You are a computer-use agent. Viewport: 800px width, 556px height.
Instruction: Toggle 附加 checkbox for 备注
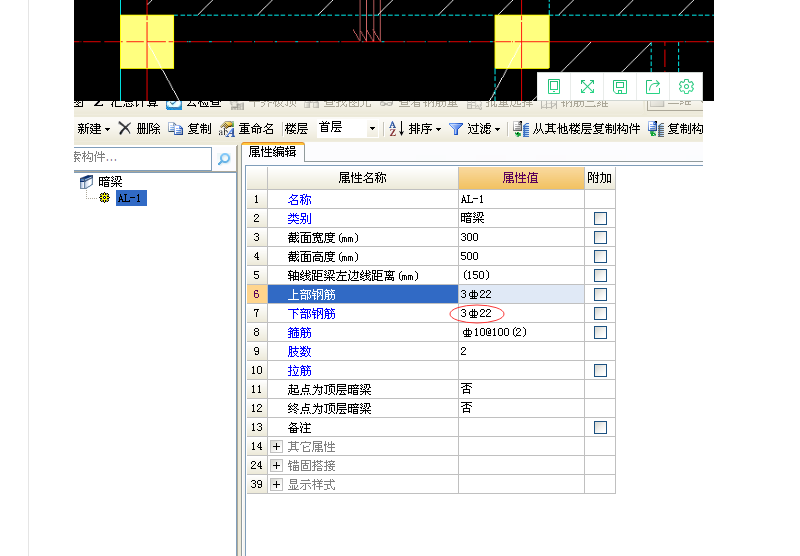[600, 427]
